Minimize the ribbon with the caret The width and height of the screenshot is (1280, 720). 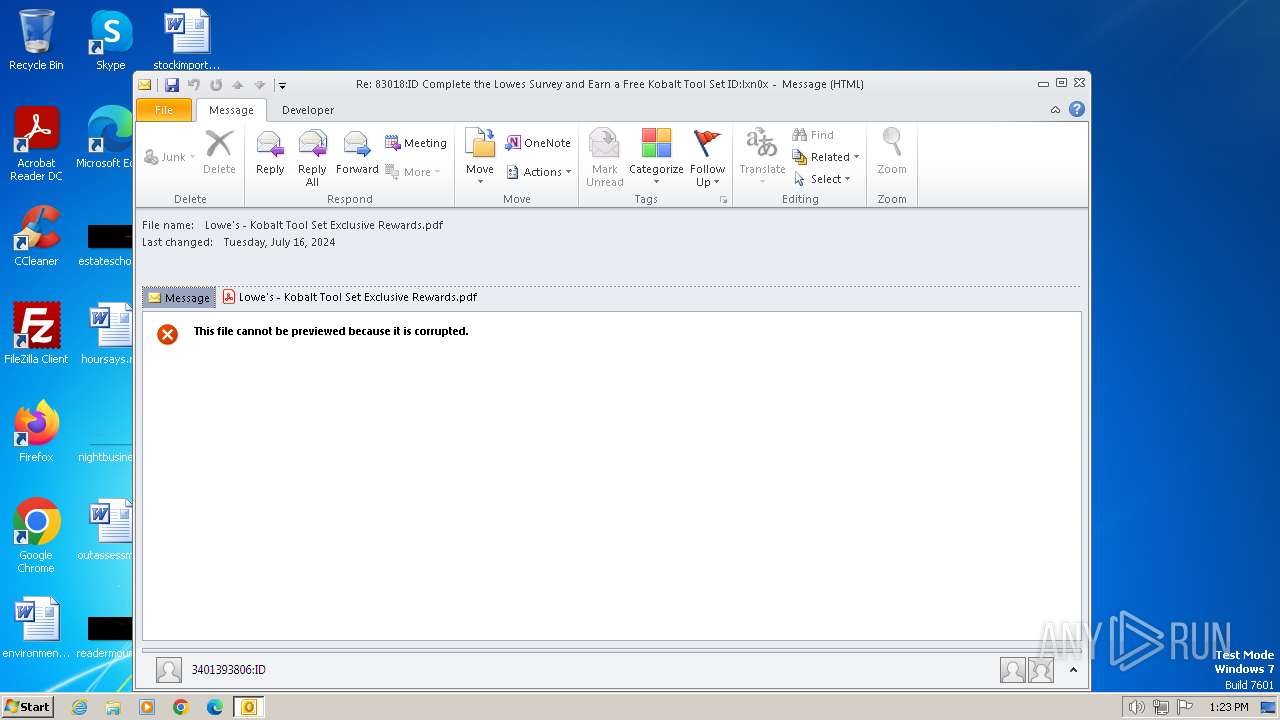[x=1056, y=110]
